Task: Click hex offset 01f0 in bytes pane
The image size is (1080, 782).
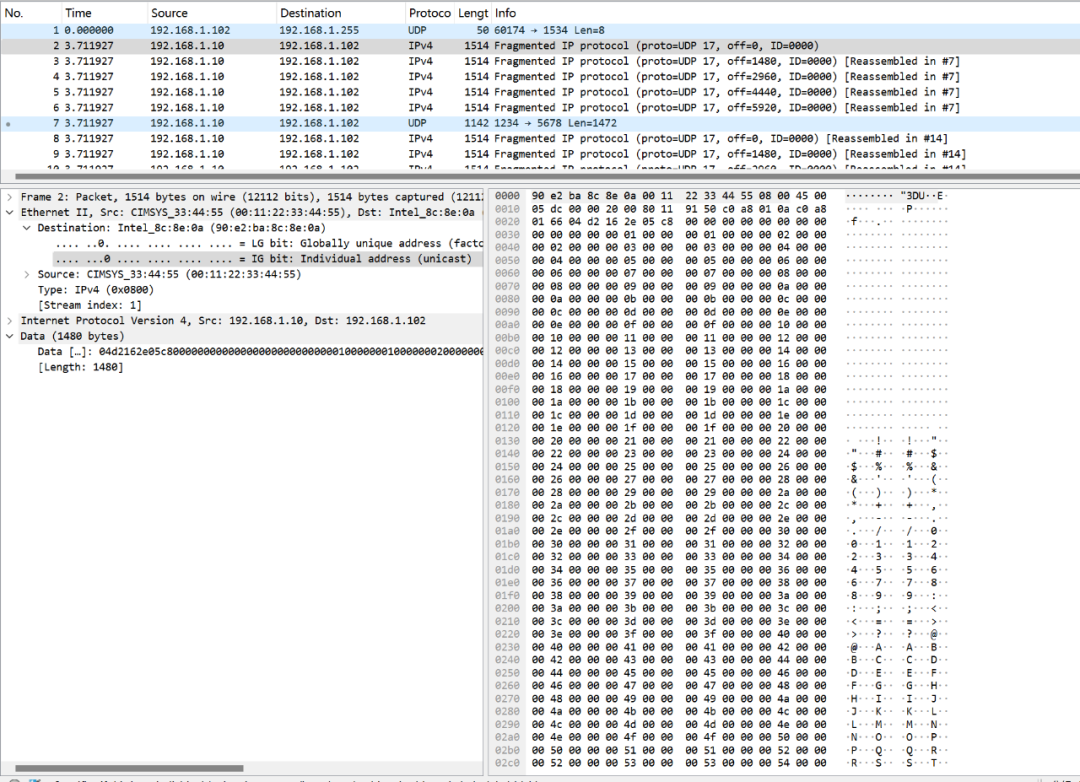Action: [507, 595]
